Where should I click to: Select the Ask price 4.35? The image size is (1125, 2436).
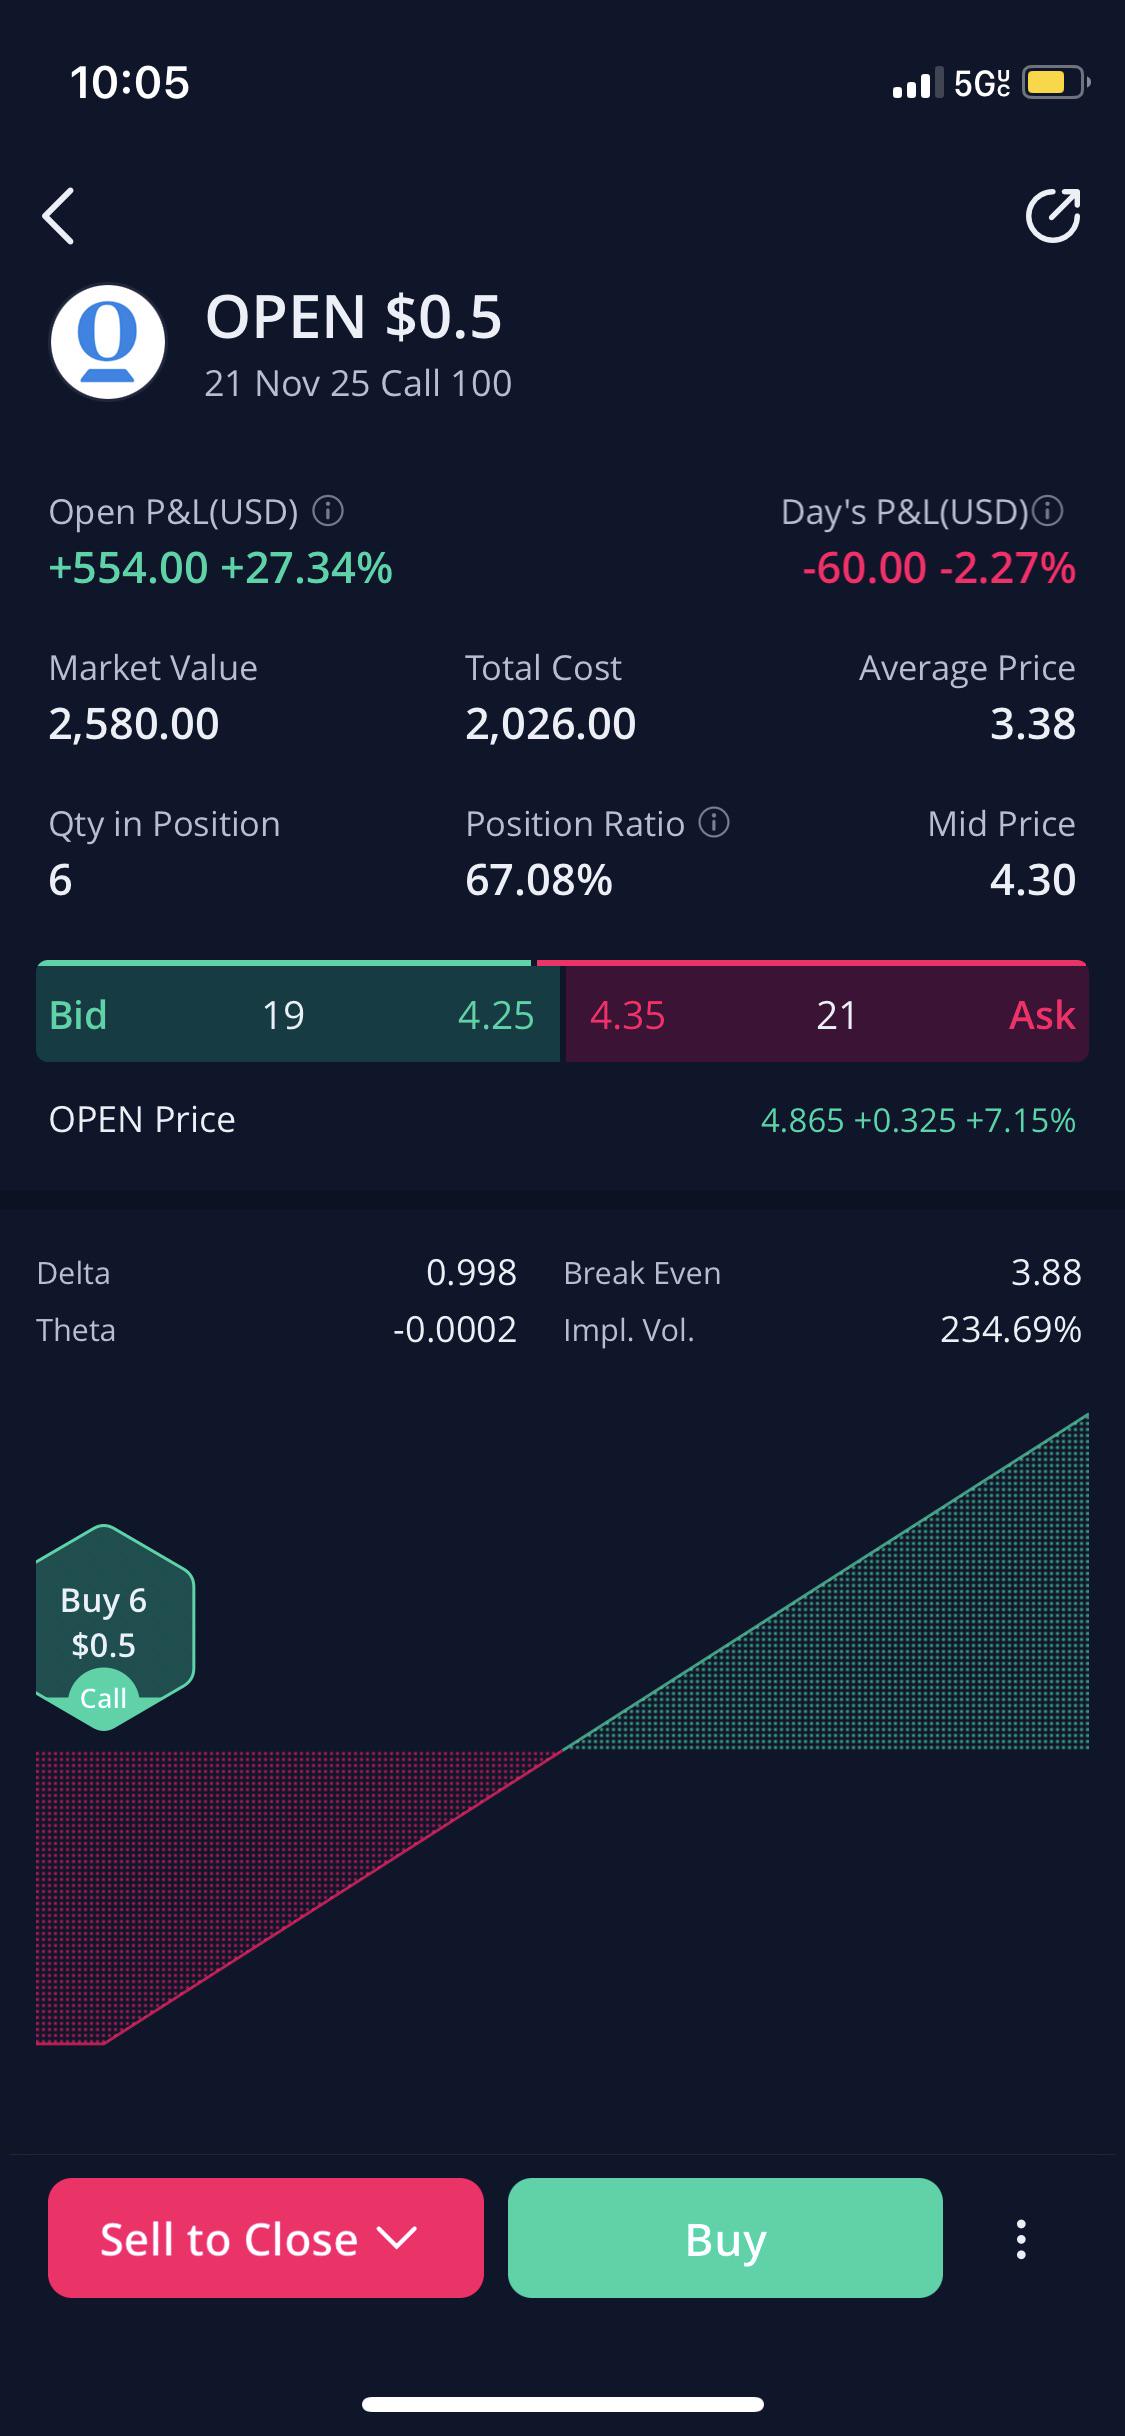pos(627,1015)
